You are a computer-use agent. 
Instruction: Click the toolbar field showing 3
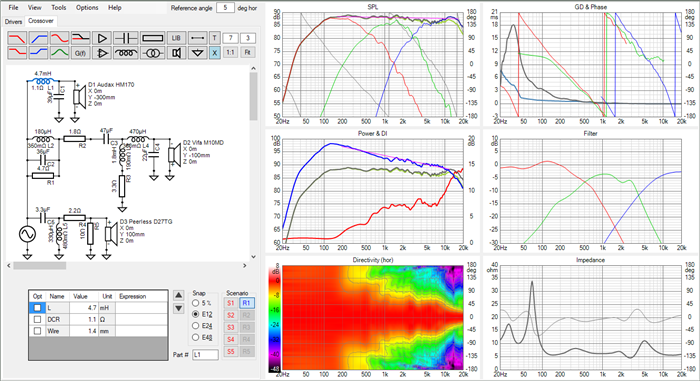tap(248, 38)
